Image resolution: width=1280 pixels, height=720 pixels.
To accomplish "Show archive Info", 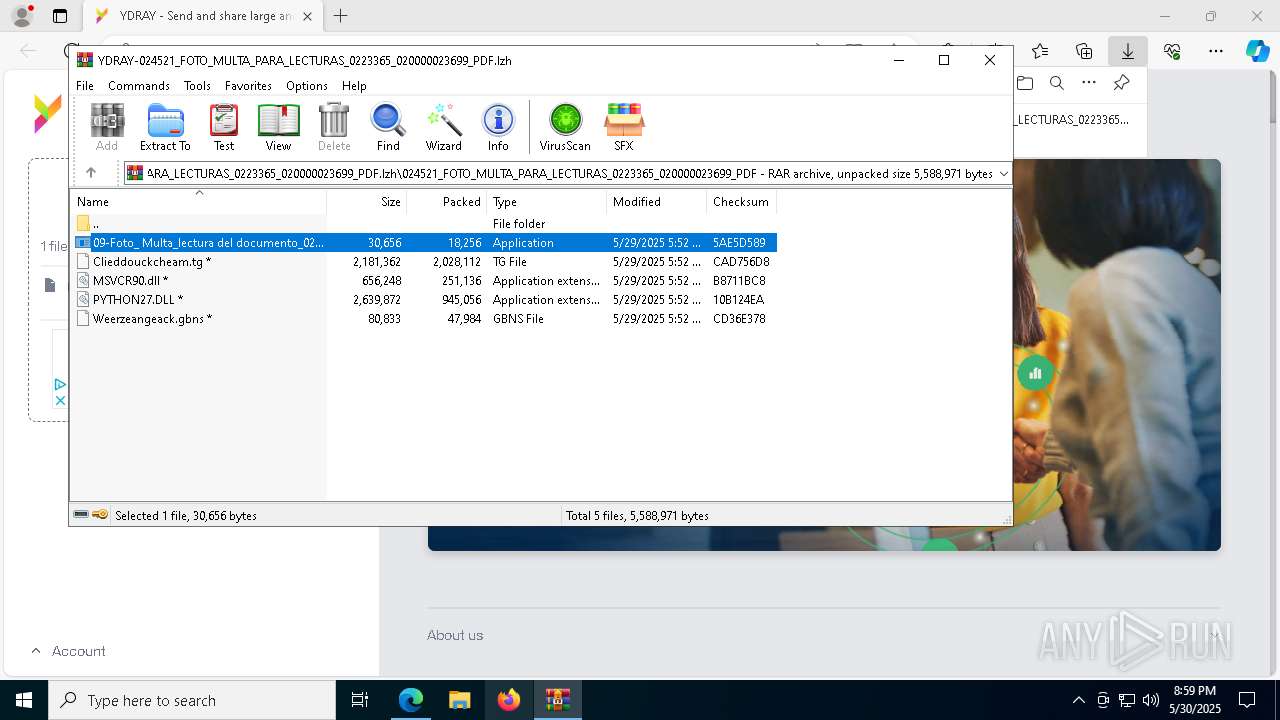I will coord(498,127).
